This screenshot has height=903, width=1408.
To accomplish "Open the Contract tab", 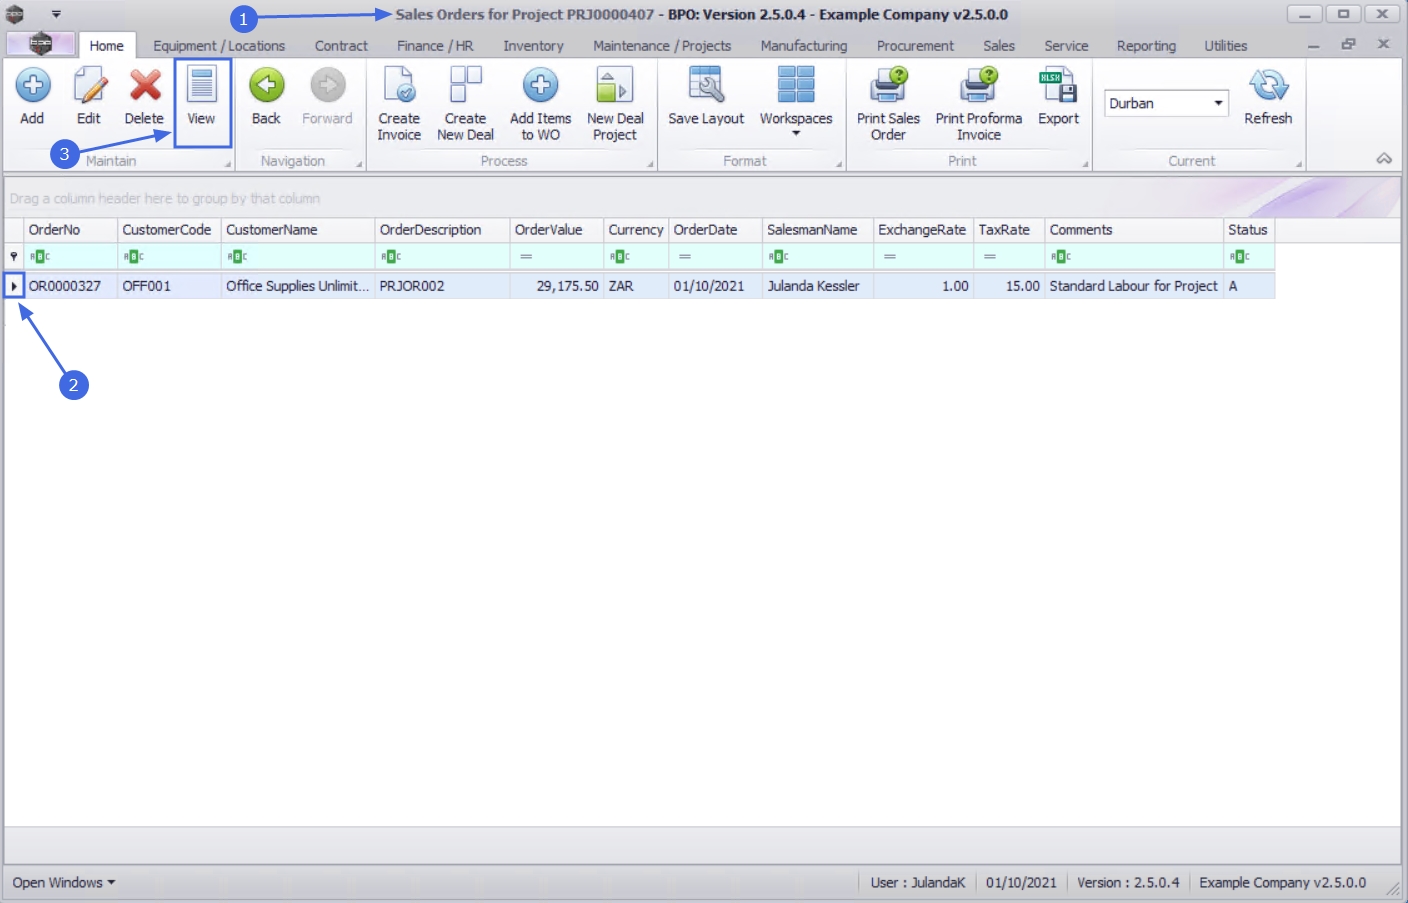I will click(x=341, y=46).
